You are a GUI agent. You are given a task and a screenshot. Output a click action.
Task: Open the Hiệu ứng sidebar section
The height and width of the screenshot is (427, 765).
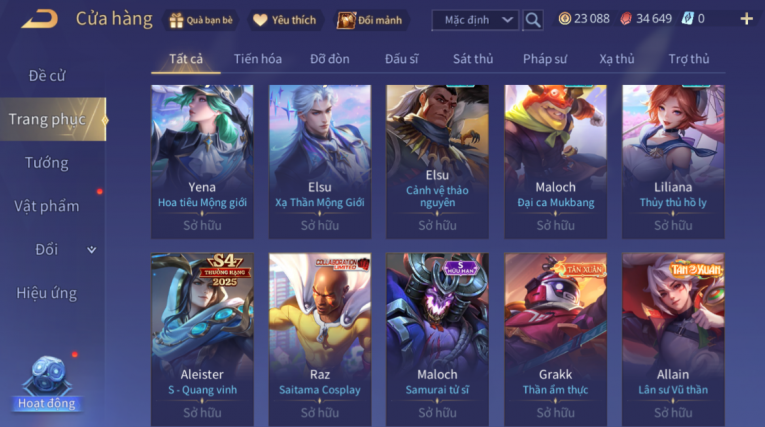coord(47,293)
